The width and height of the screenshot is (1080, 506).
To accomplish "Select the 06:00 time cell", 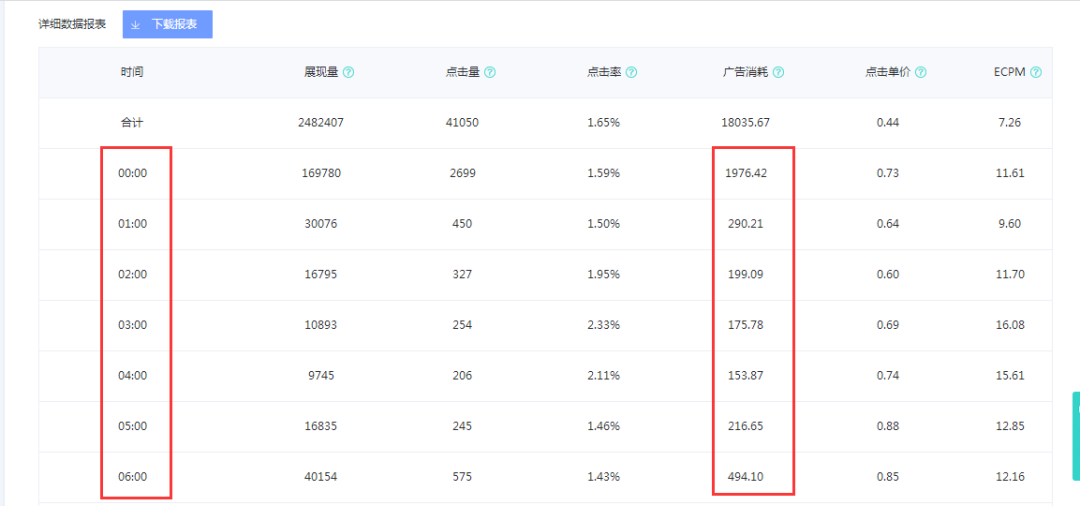I will (132, 477).
